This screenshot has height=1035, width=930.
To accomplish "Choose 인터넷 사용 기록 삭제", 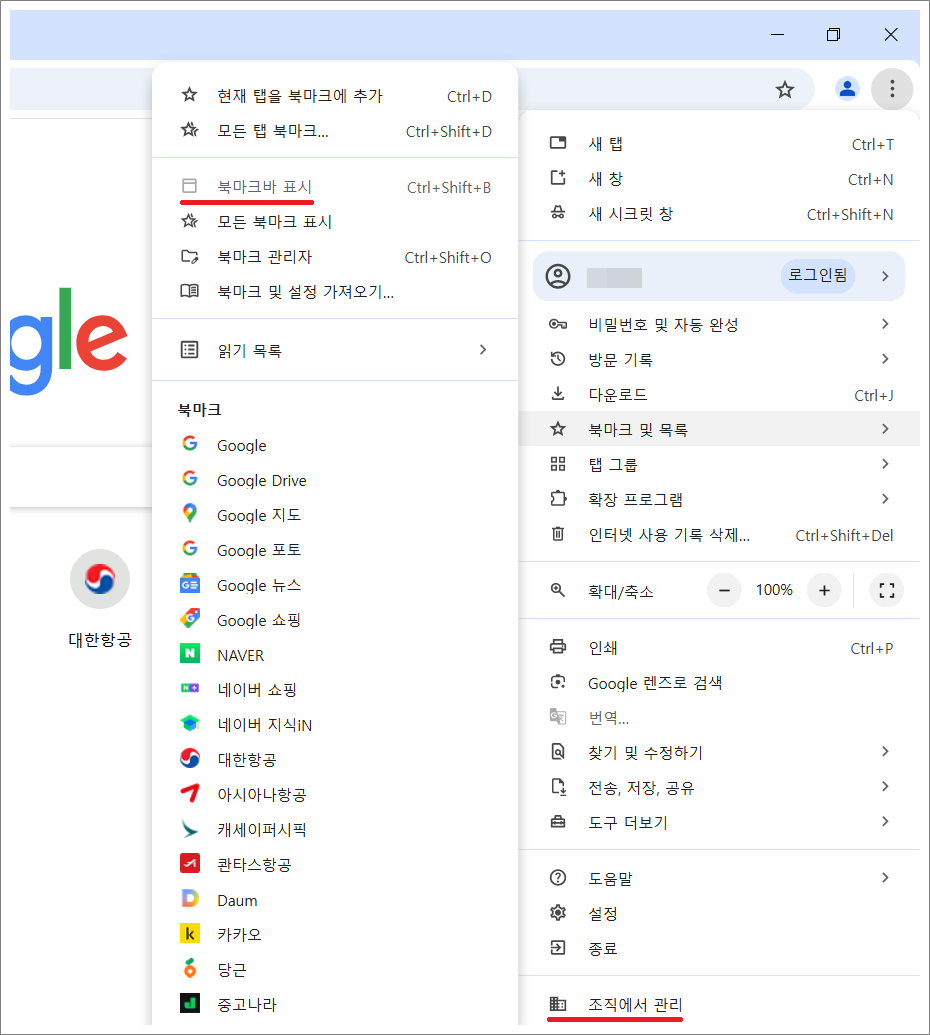I will tap(719, 535).
